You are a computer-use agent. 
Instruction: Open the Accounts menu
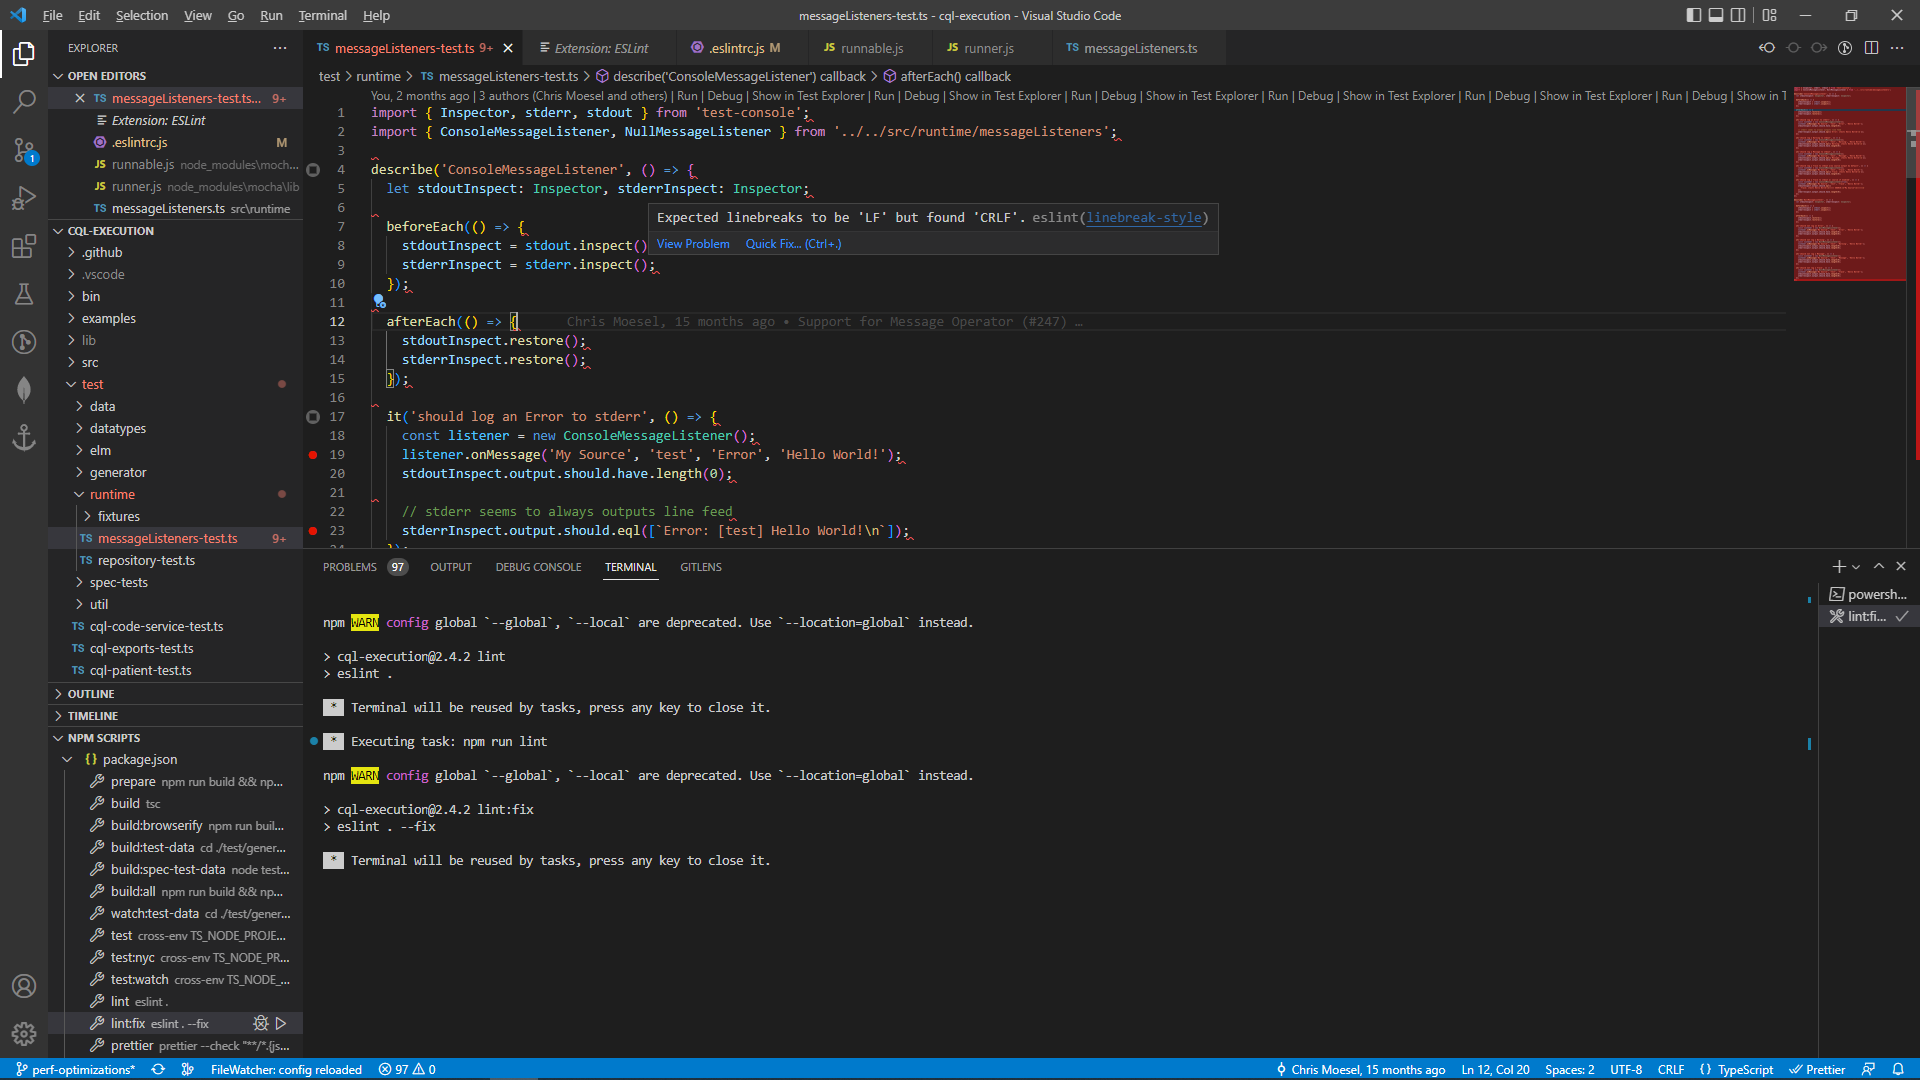coord(24,986)
